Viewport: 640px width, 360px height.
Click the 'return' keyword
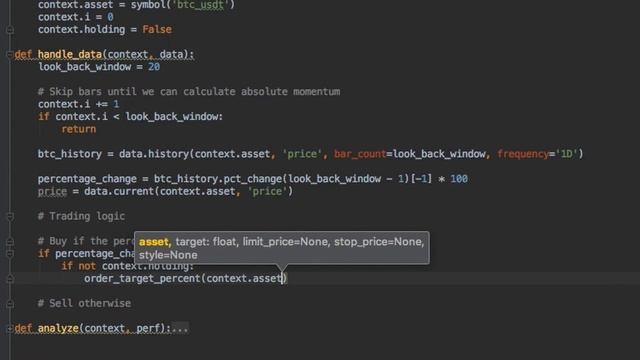point(79,129)
